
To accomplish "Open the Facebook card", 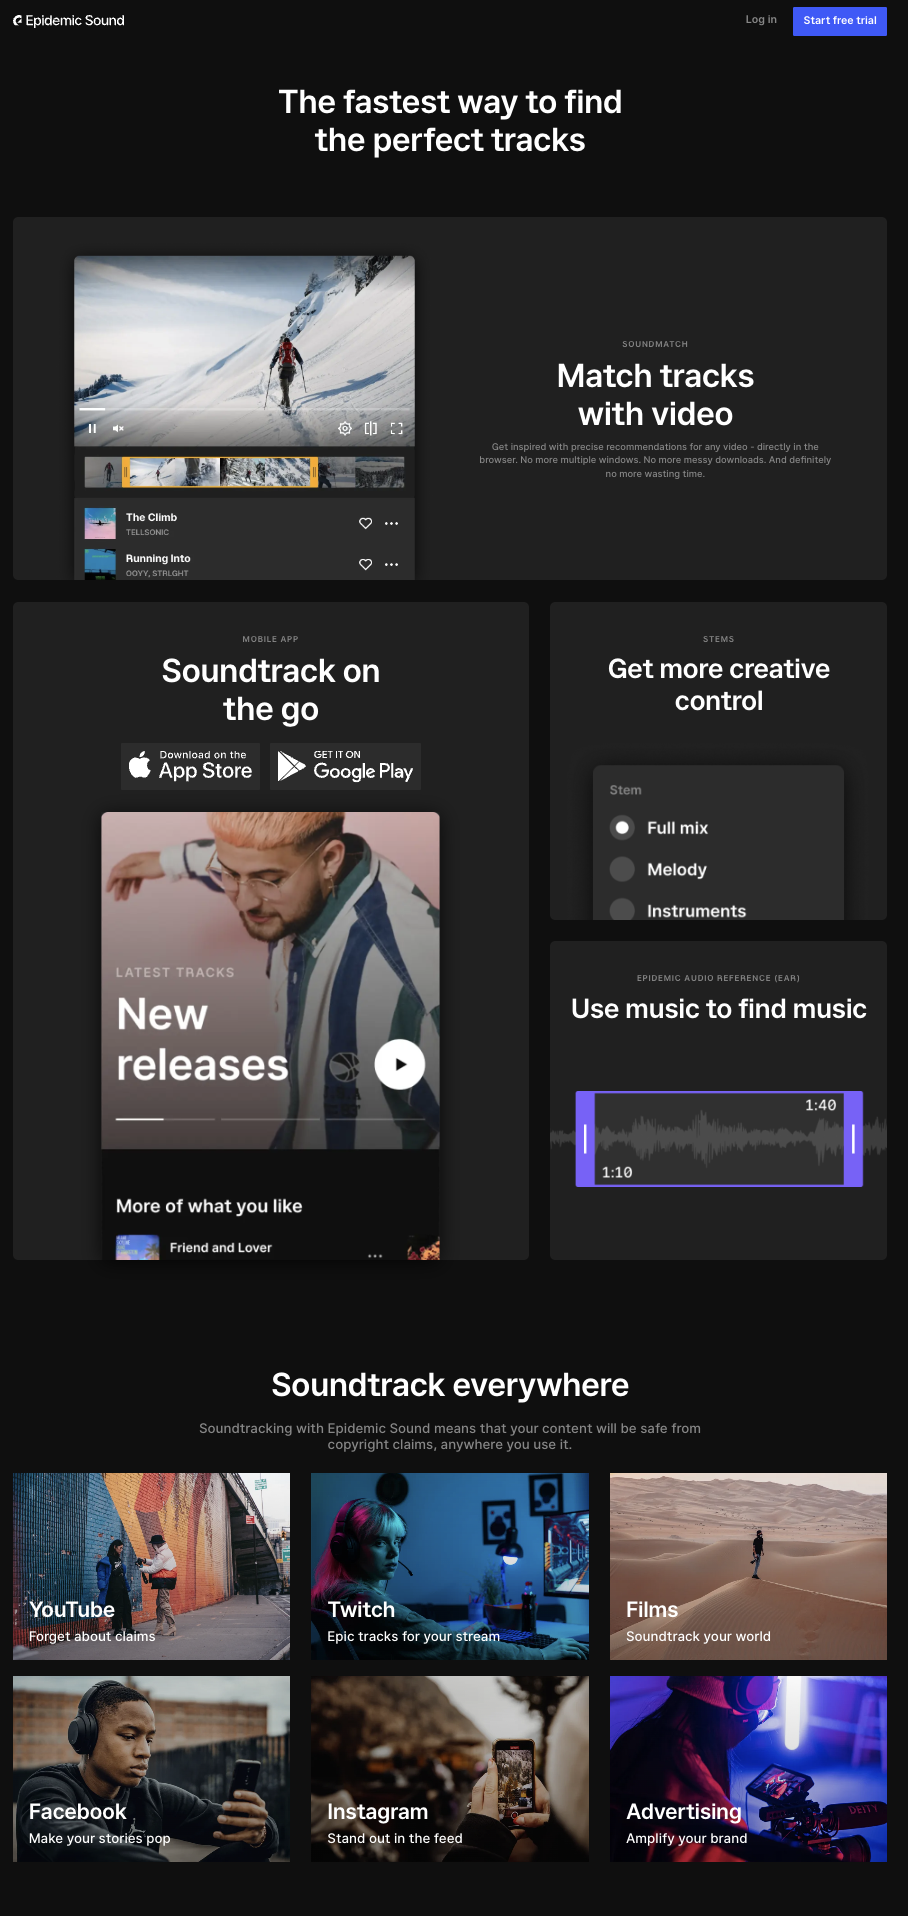I will point(151,1769).
